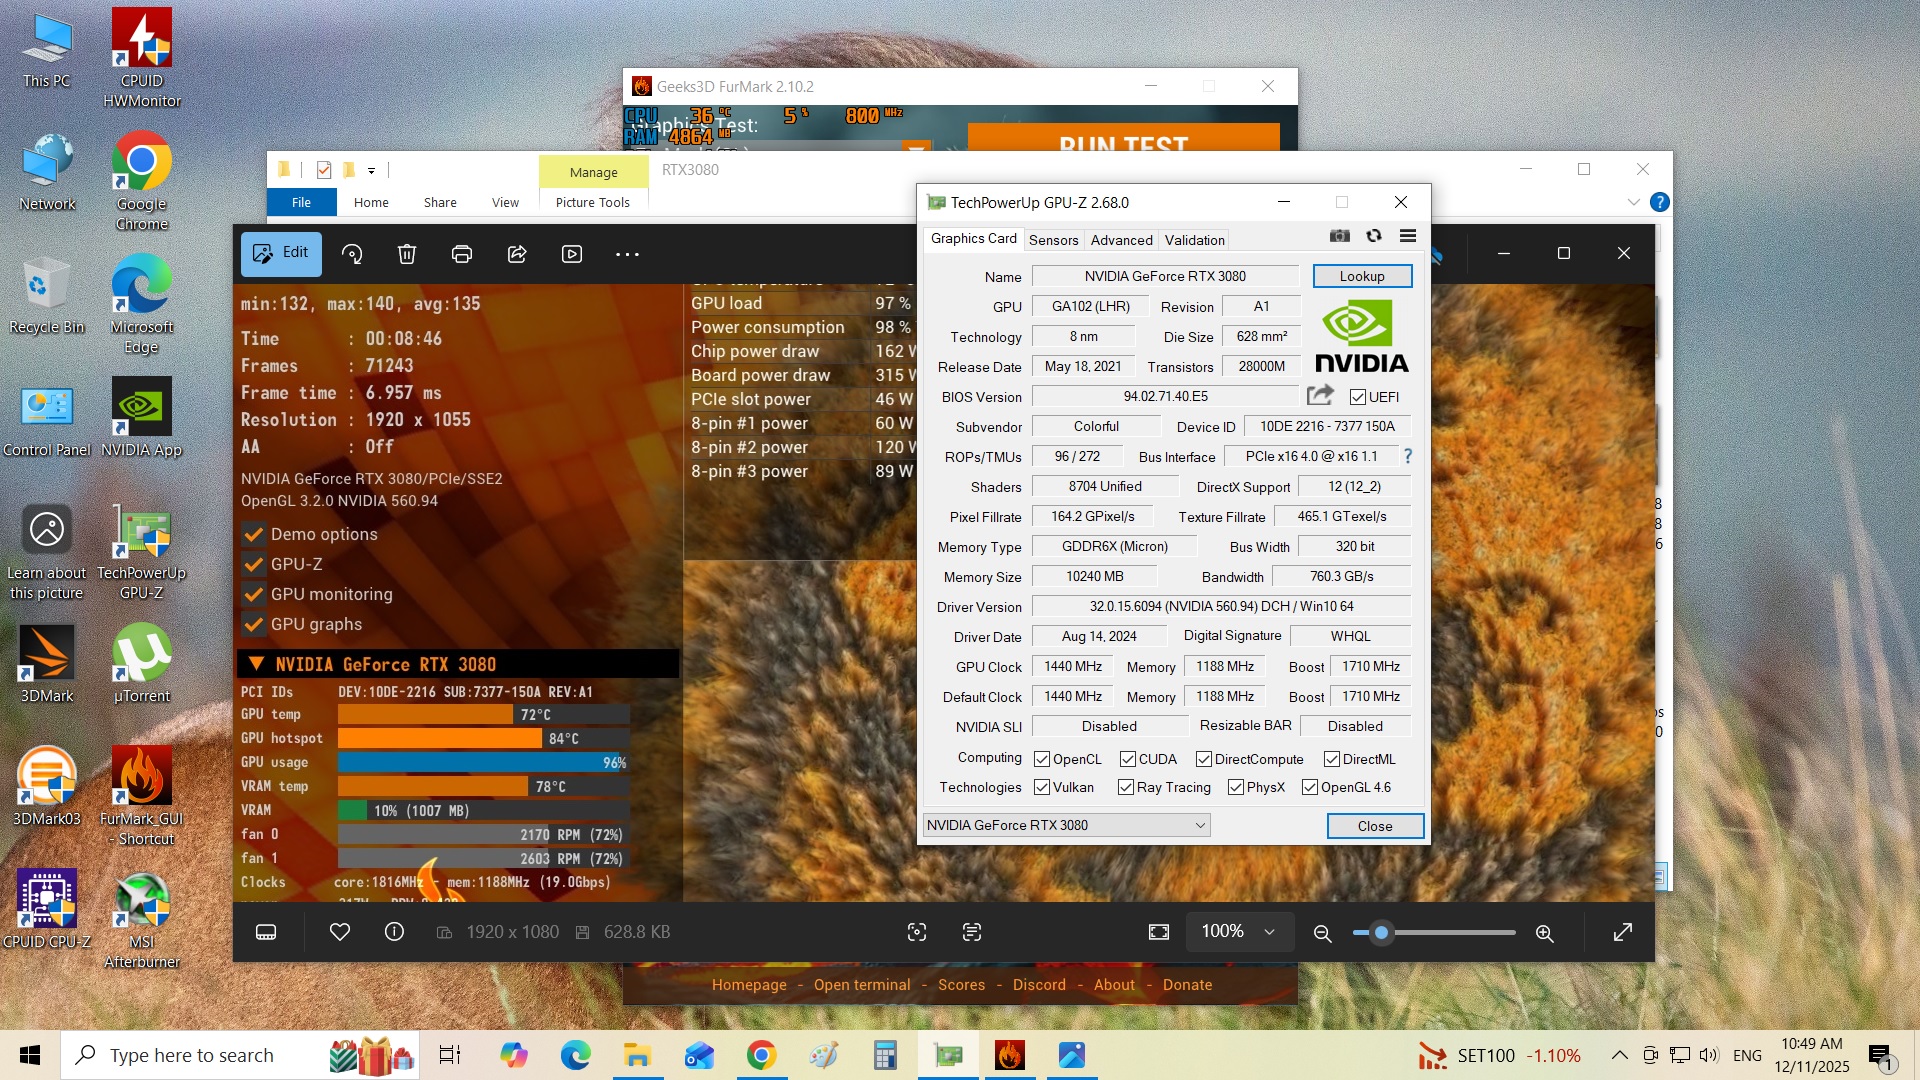Image resolution: width=1920 pixels, height=1080 pixels.
Task: Click the Edit button in Photos
Action: click(281, 253)
